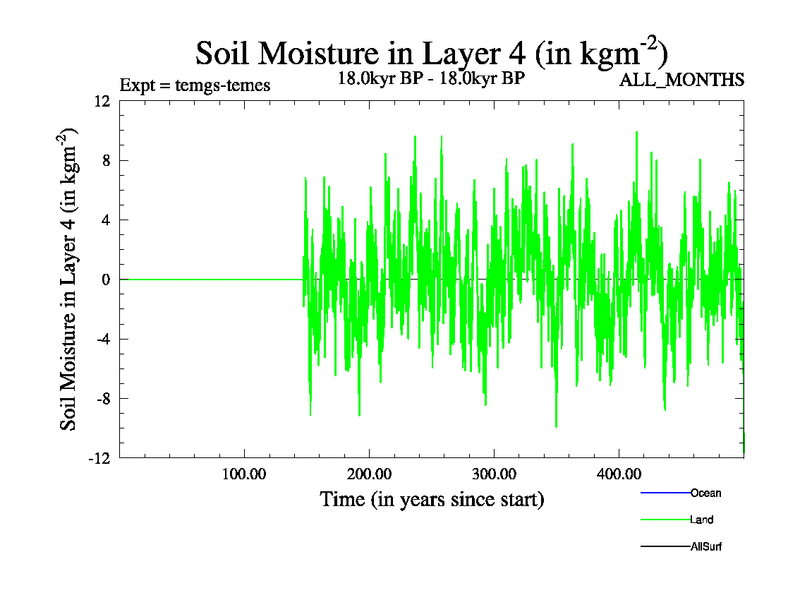Click the 400.00 x-axis tick label

point(618,473)
